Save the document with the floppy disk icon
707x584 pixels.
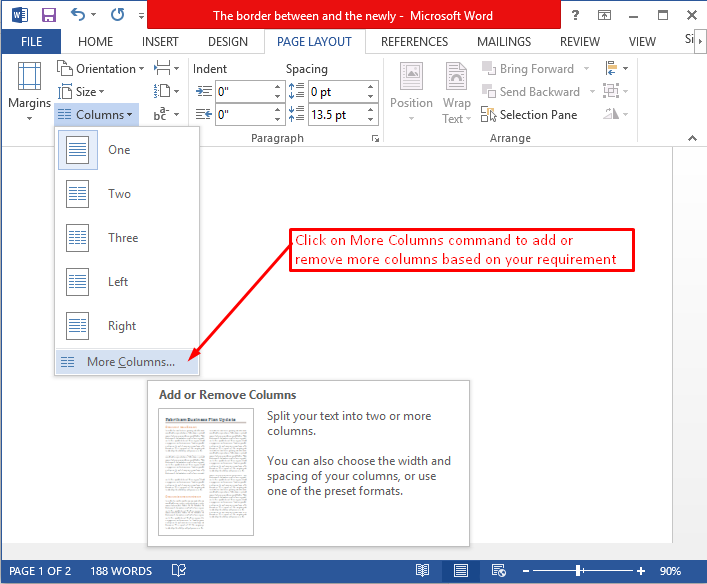click(49, 15)
